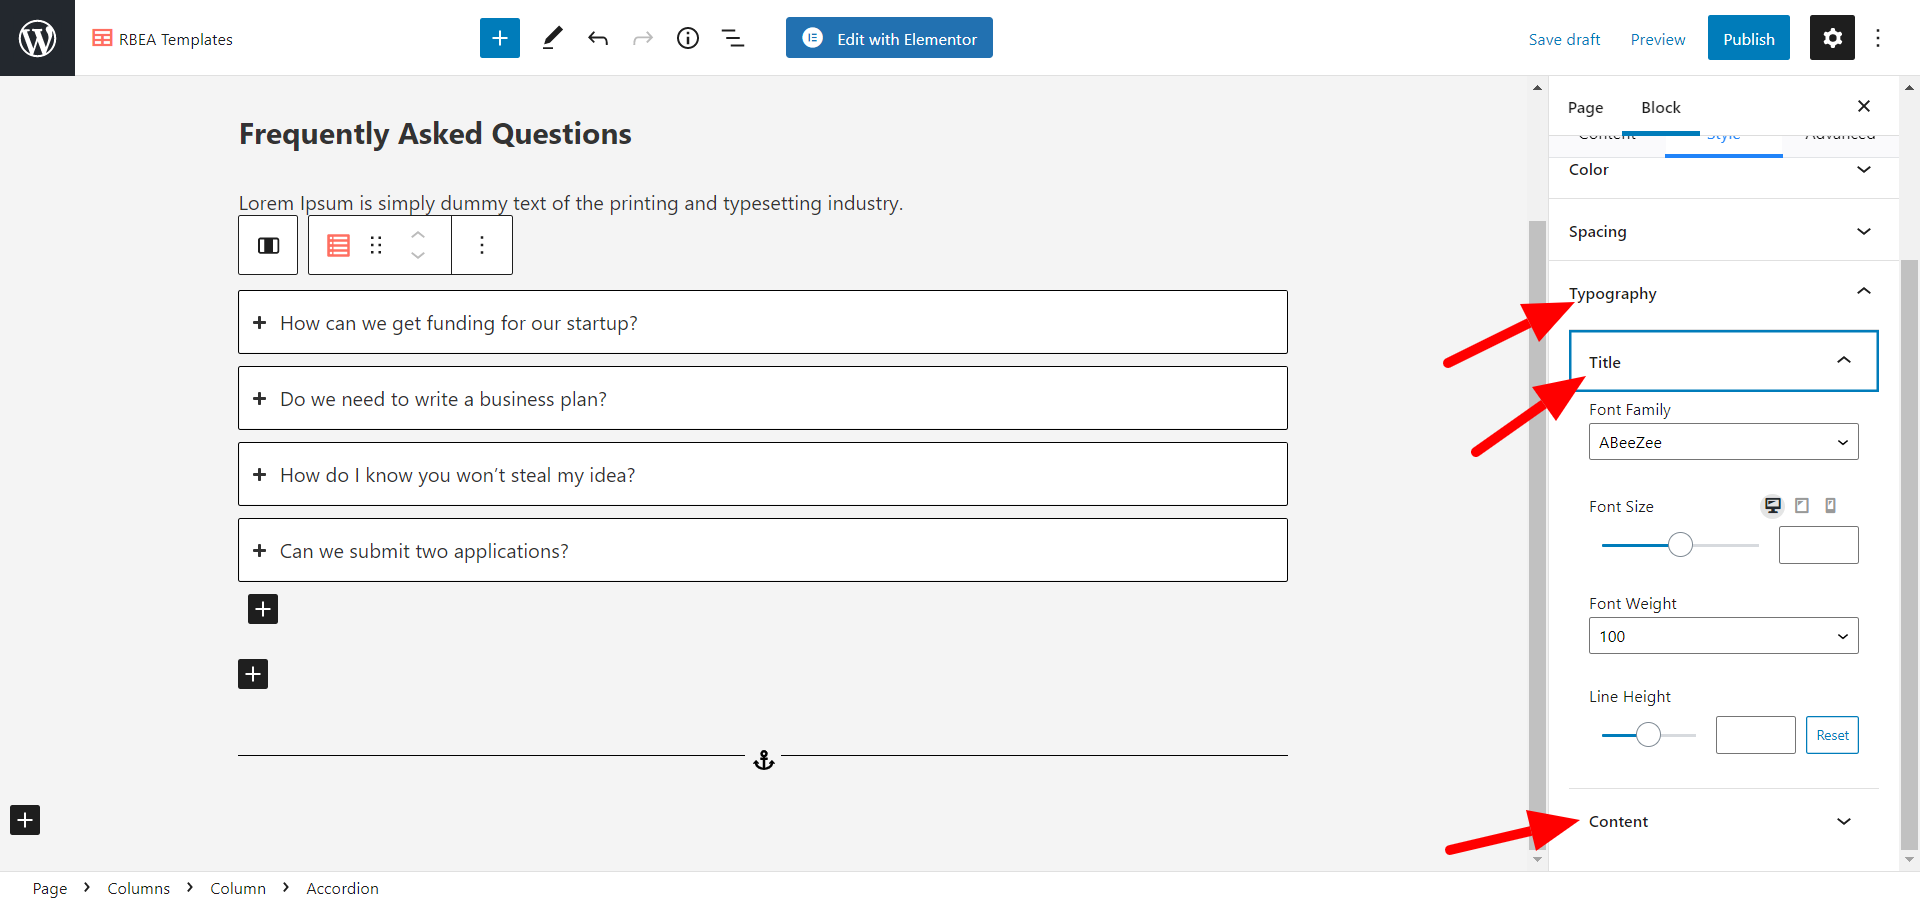The height and width of the screenshot is (902, 1920).
Task: Expand the Content typography section
Action: point(1723,821)
